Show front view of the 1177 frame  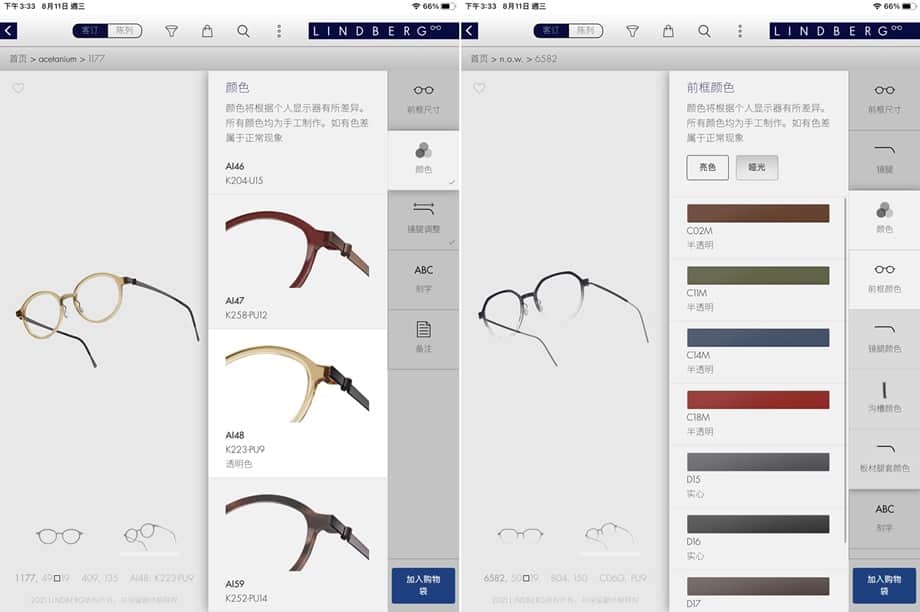pyautogui.click(x=59, y=536)
